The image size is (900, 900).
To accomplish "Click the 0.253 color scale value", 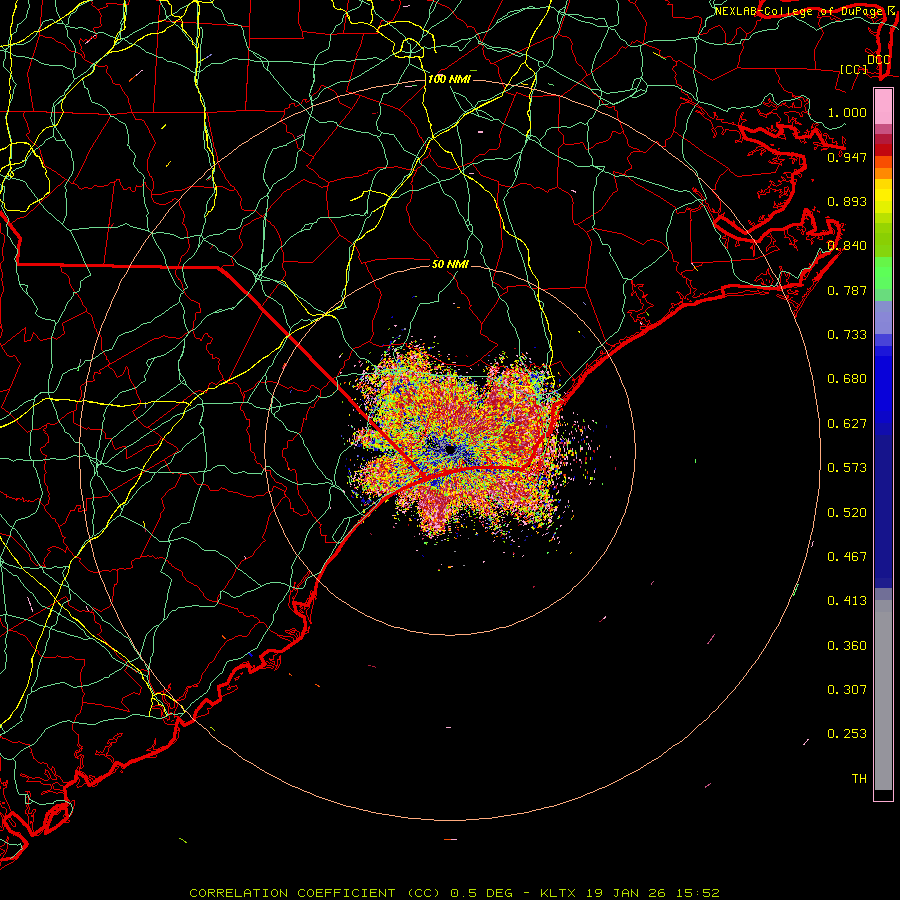I will tap(847, 734).
